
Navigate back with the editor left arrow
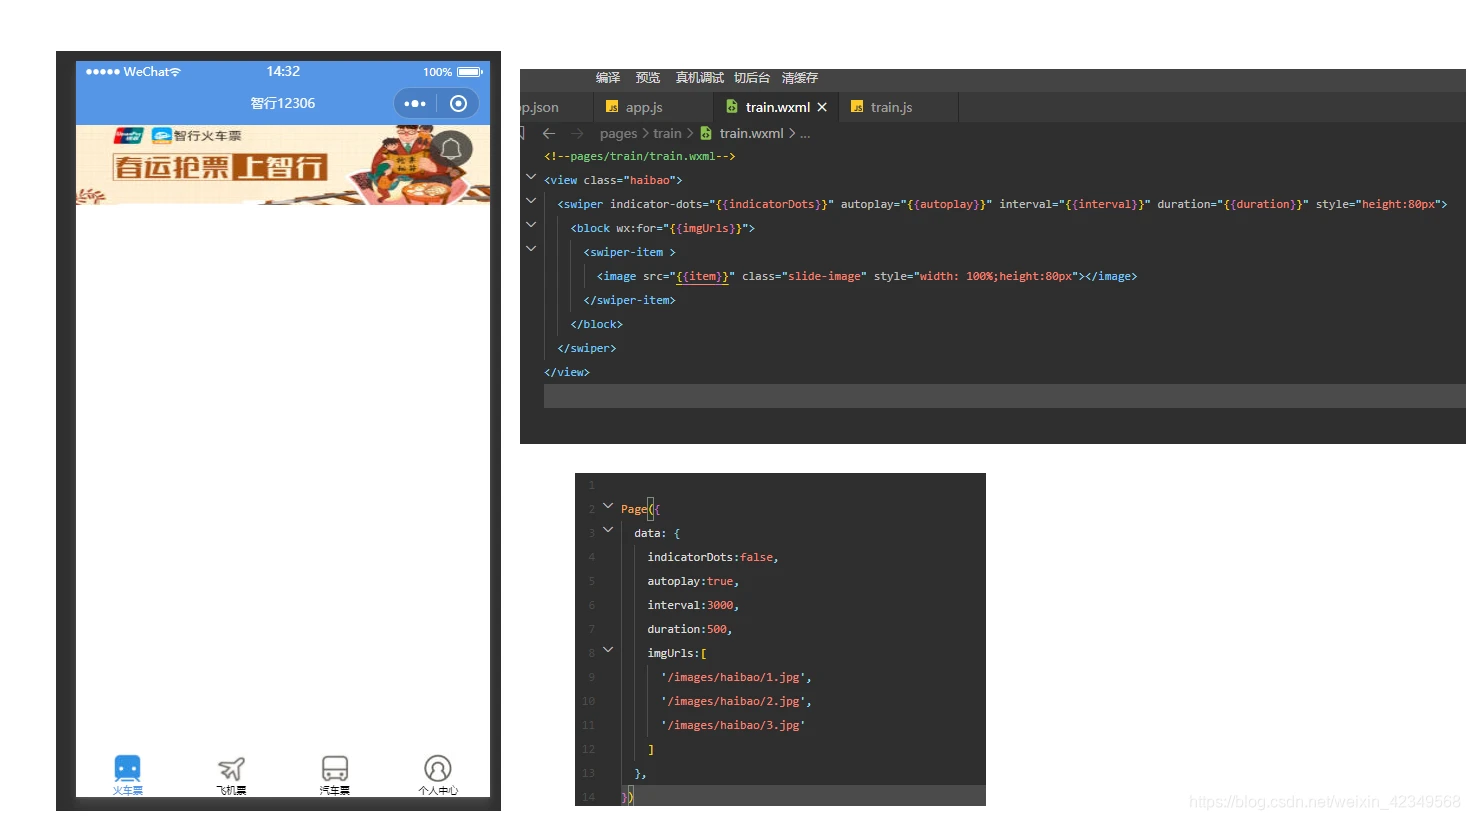(x=549, y=133)
